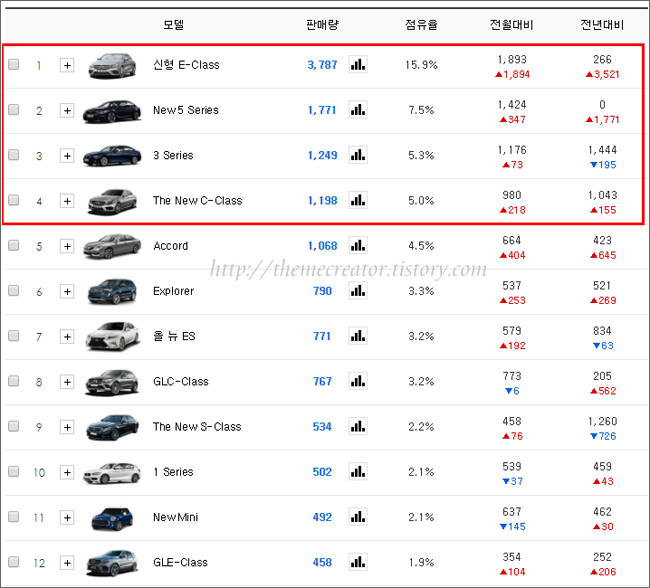Image resolution: width=650 pixels, height=588 pixels.
Task: Click the 전월대비 column header
Action: point(512,24)
